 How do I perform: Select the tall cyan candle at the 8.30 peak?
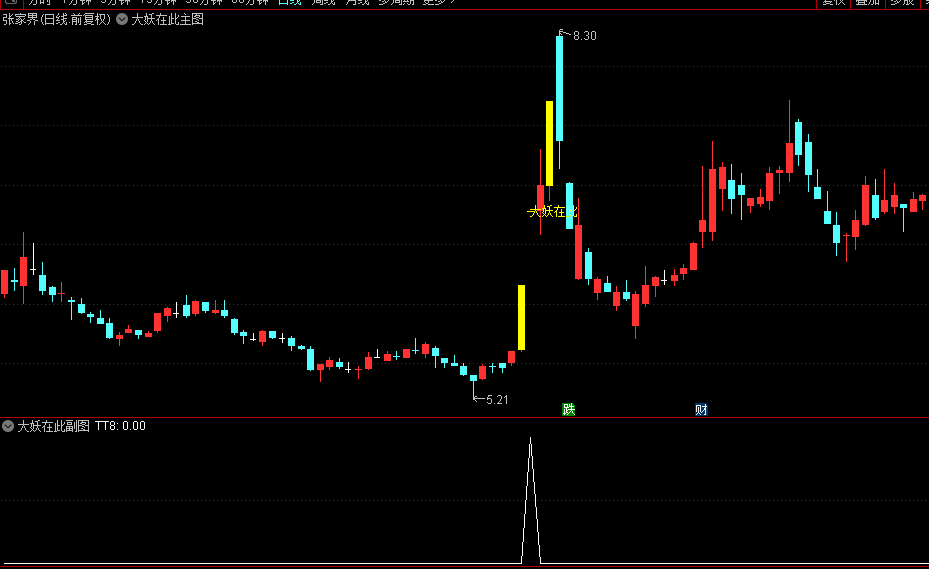click(559, 89)
